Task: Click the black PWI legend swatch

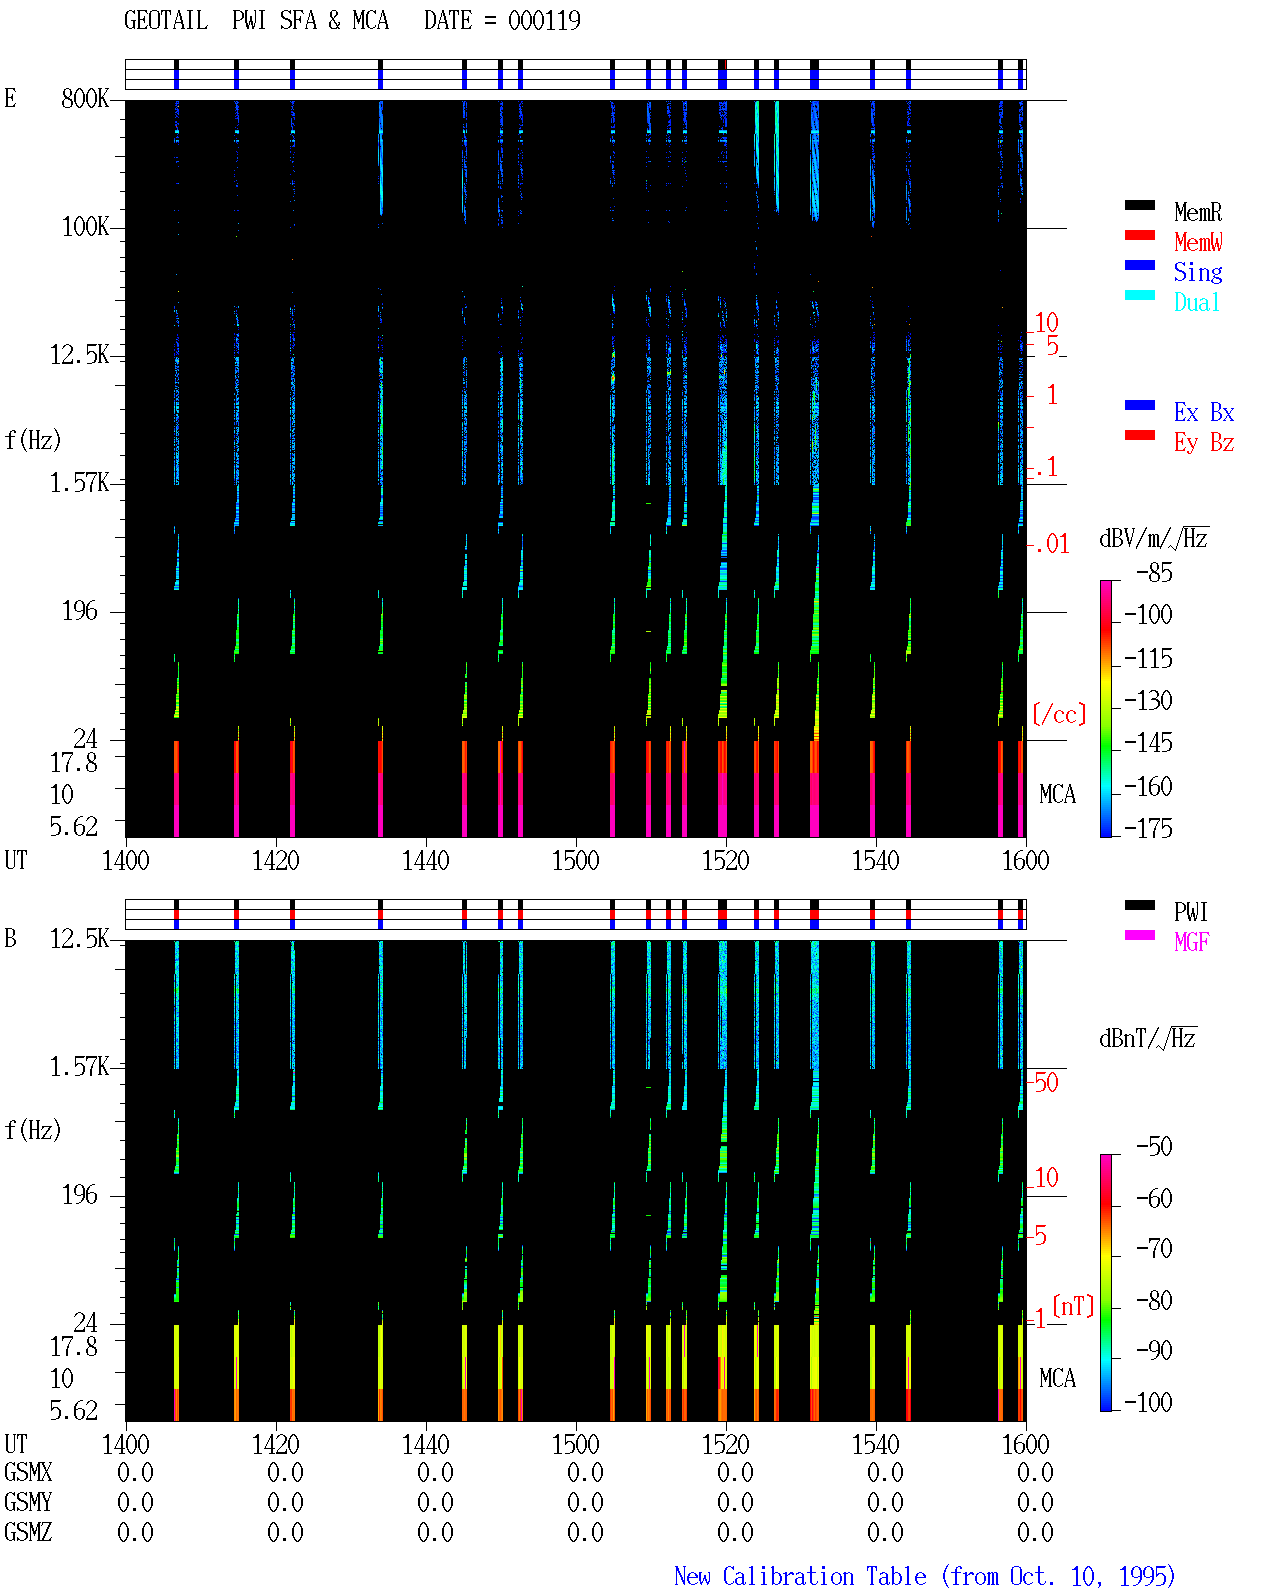Action: (1140, 905)
